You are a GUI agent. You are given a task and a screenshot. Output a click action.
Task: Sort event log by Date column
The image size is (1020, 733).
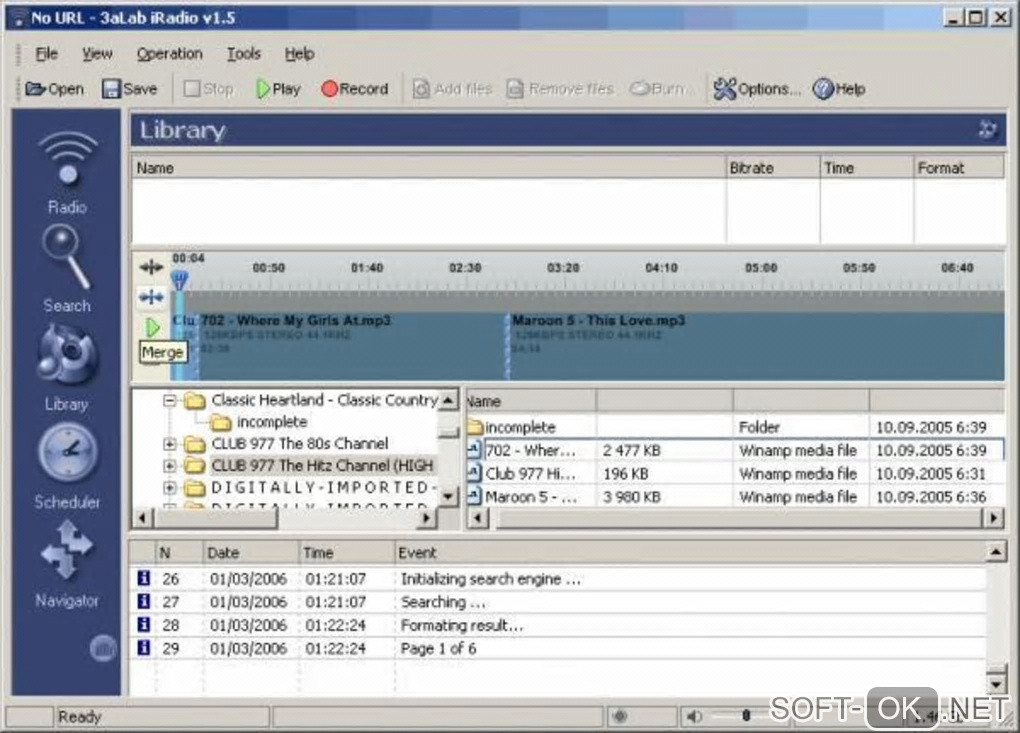[x=250, y=553]
